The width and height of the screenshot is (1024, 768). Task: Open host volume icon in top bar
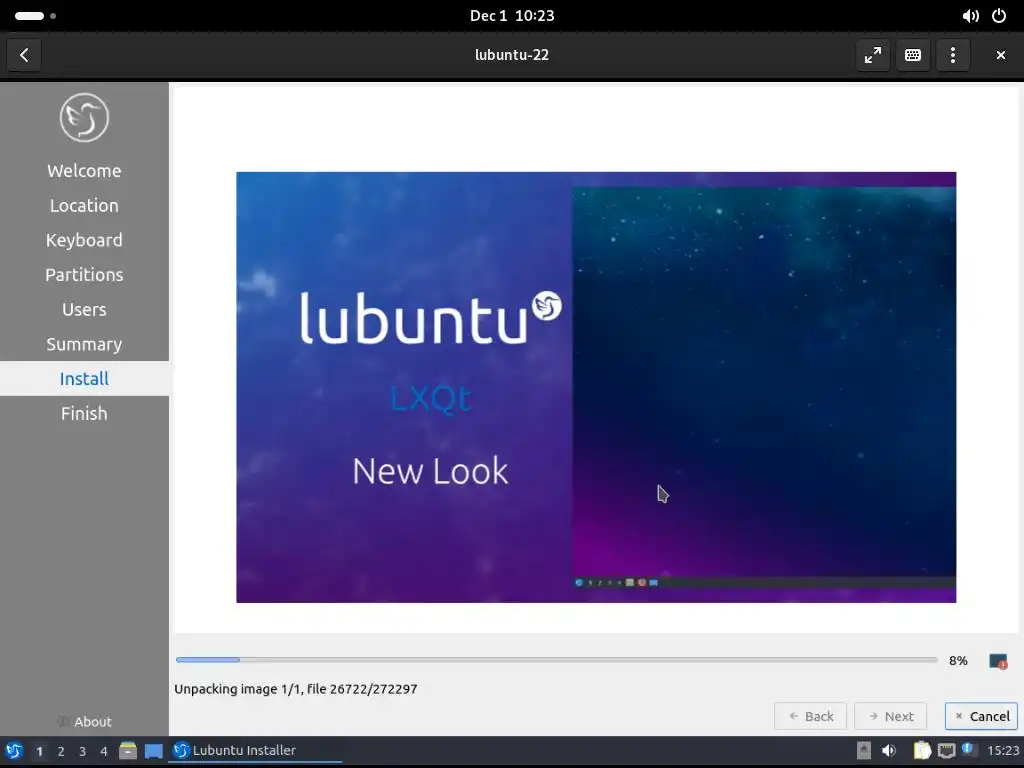tap(970, 16)
